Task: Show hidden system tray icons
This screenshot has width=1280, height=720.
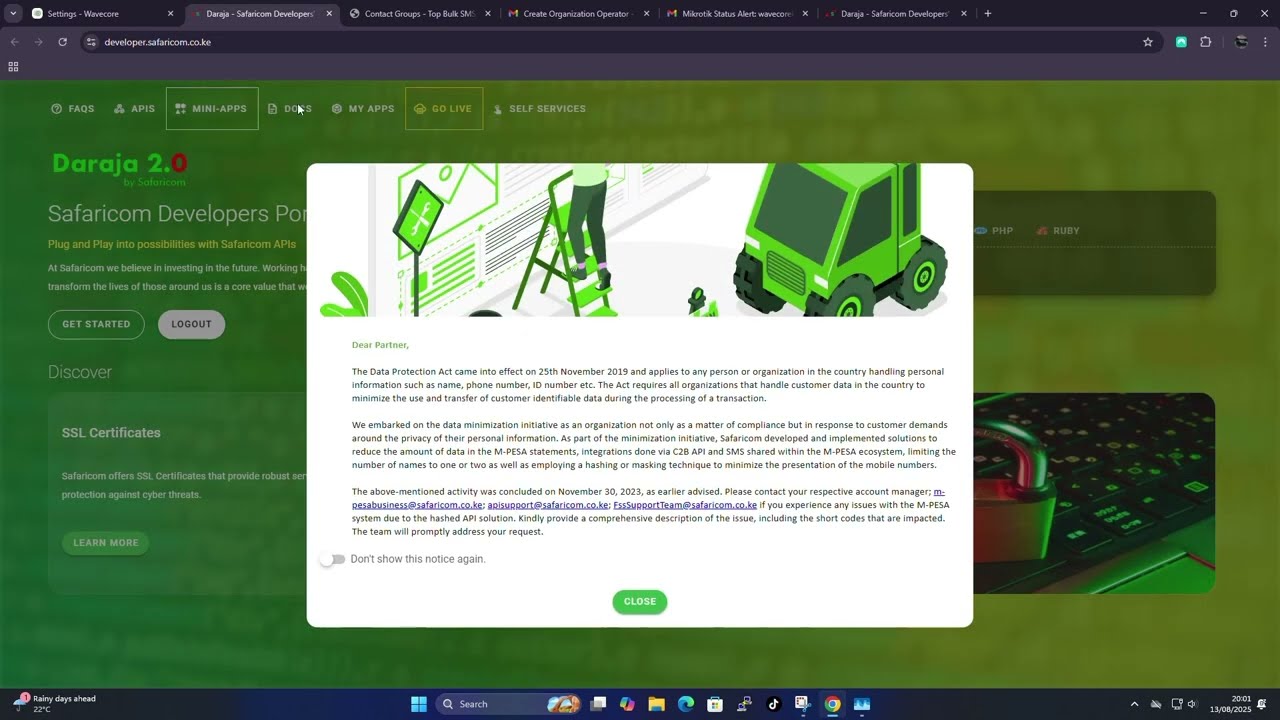Action: 1134,704
